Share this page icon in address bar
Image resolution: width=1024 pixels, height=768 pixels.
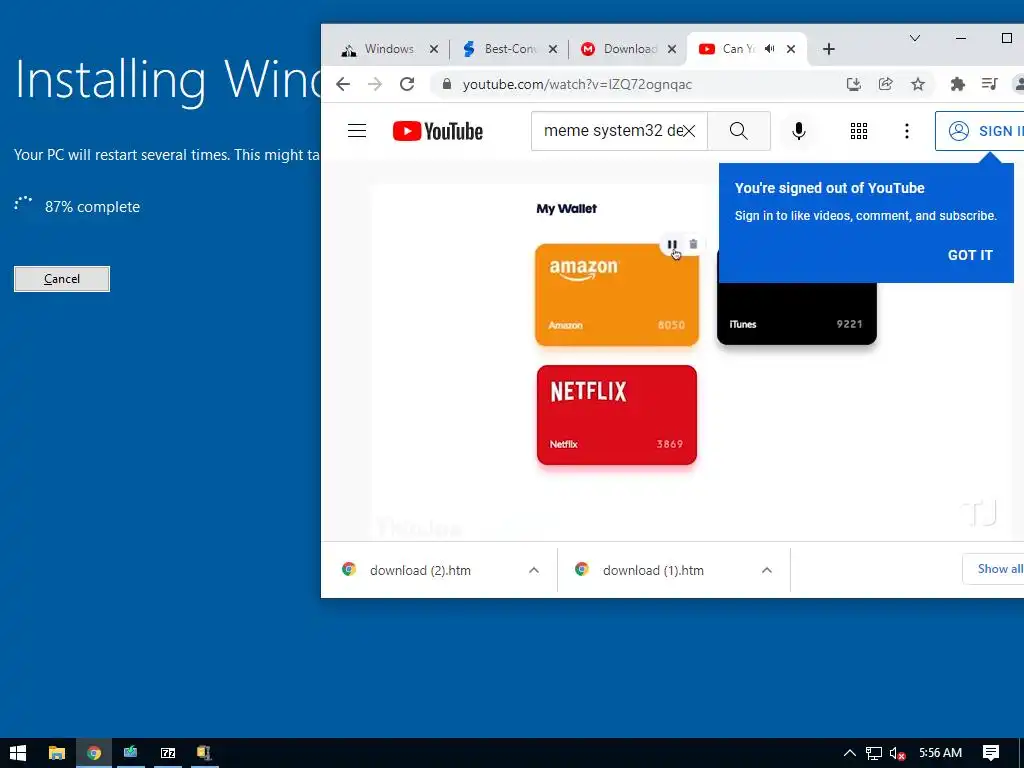click(x=886, y=84)
